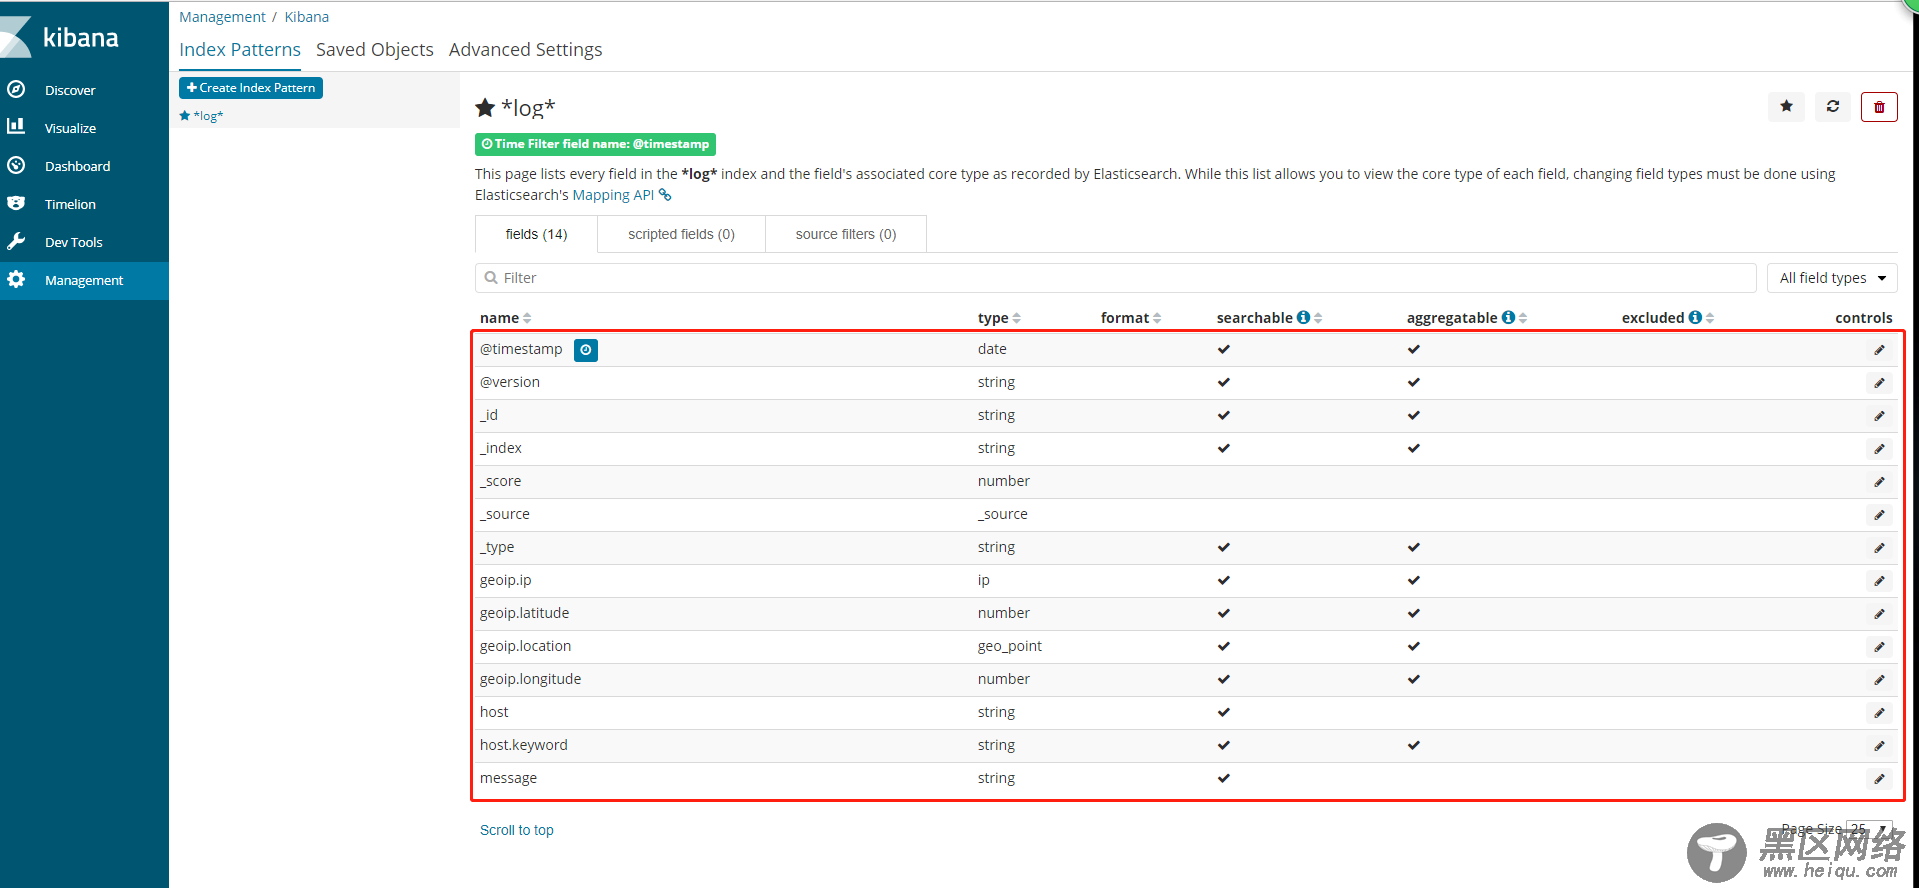The width and height of the screenshot is (1919, 888).
Task: Select the Discover menu label
Action: point(70,90)
